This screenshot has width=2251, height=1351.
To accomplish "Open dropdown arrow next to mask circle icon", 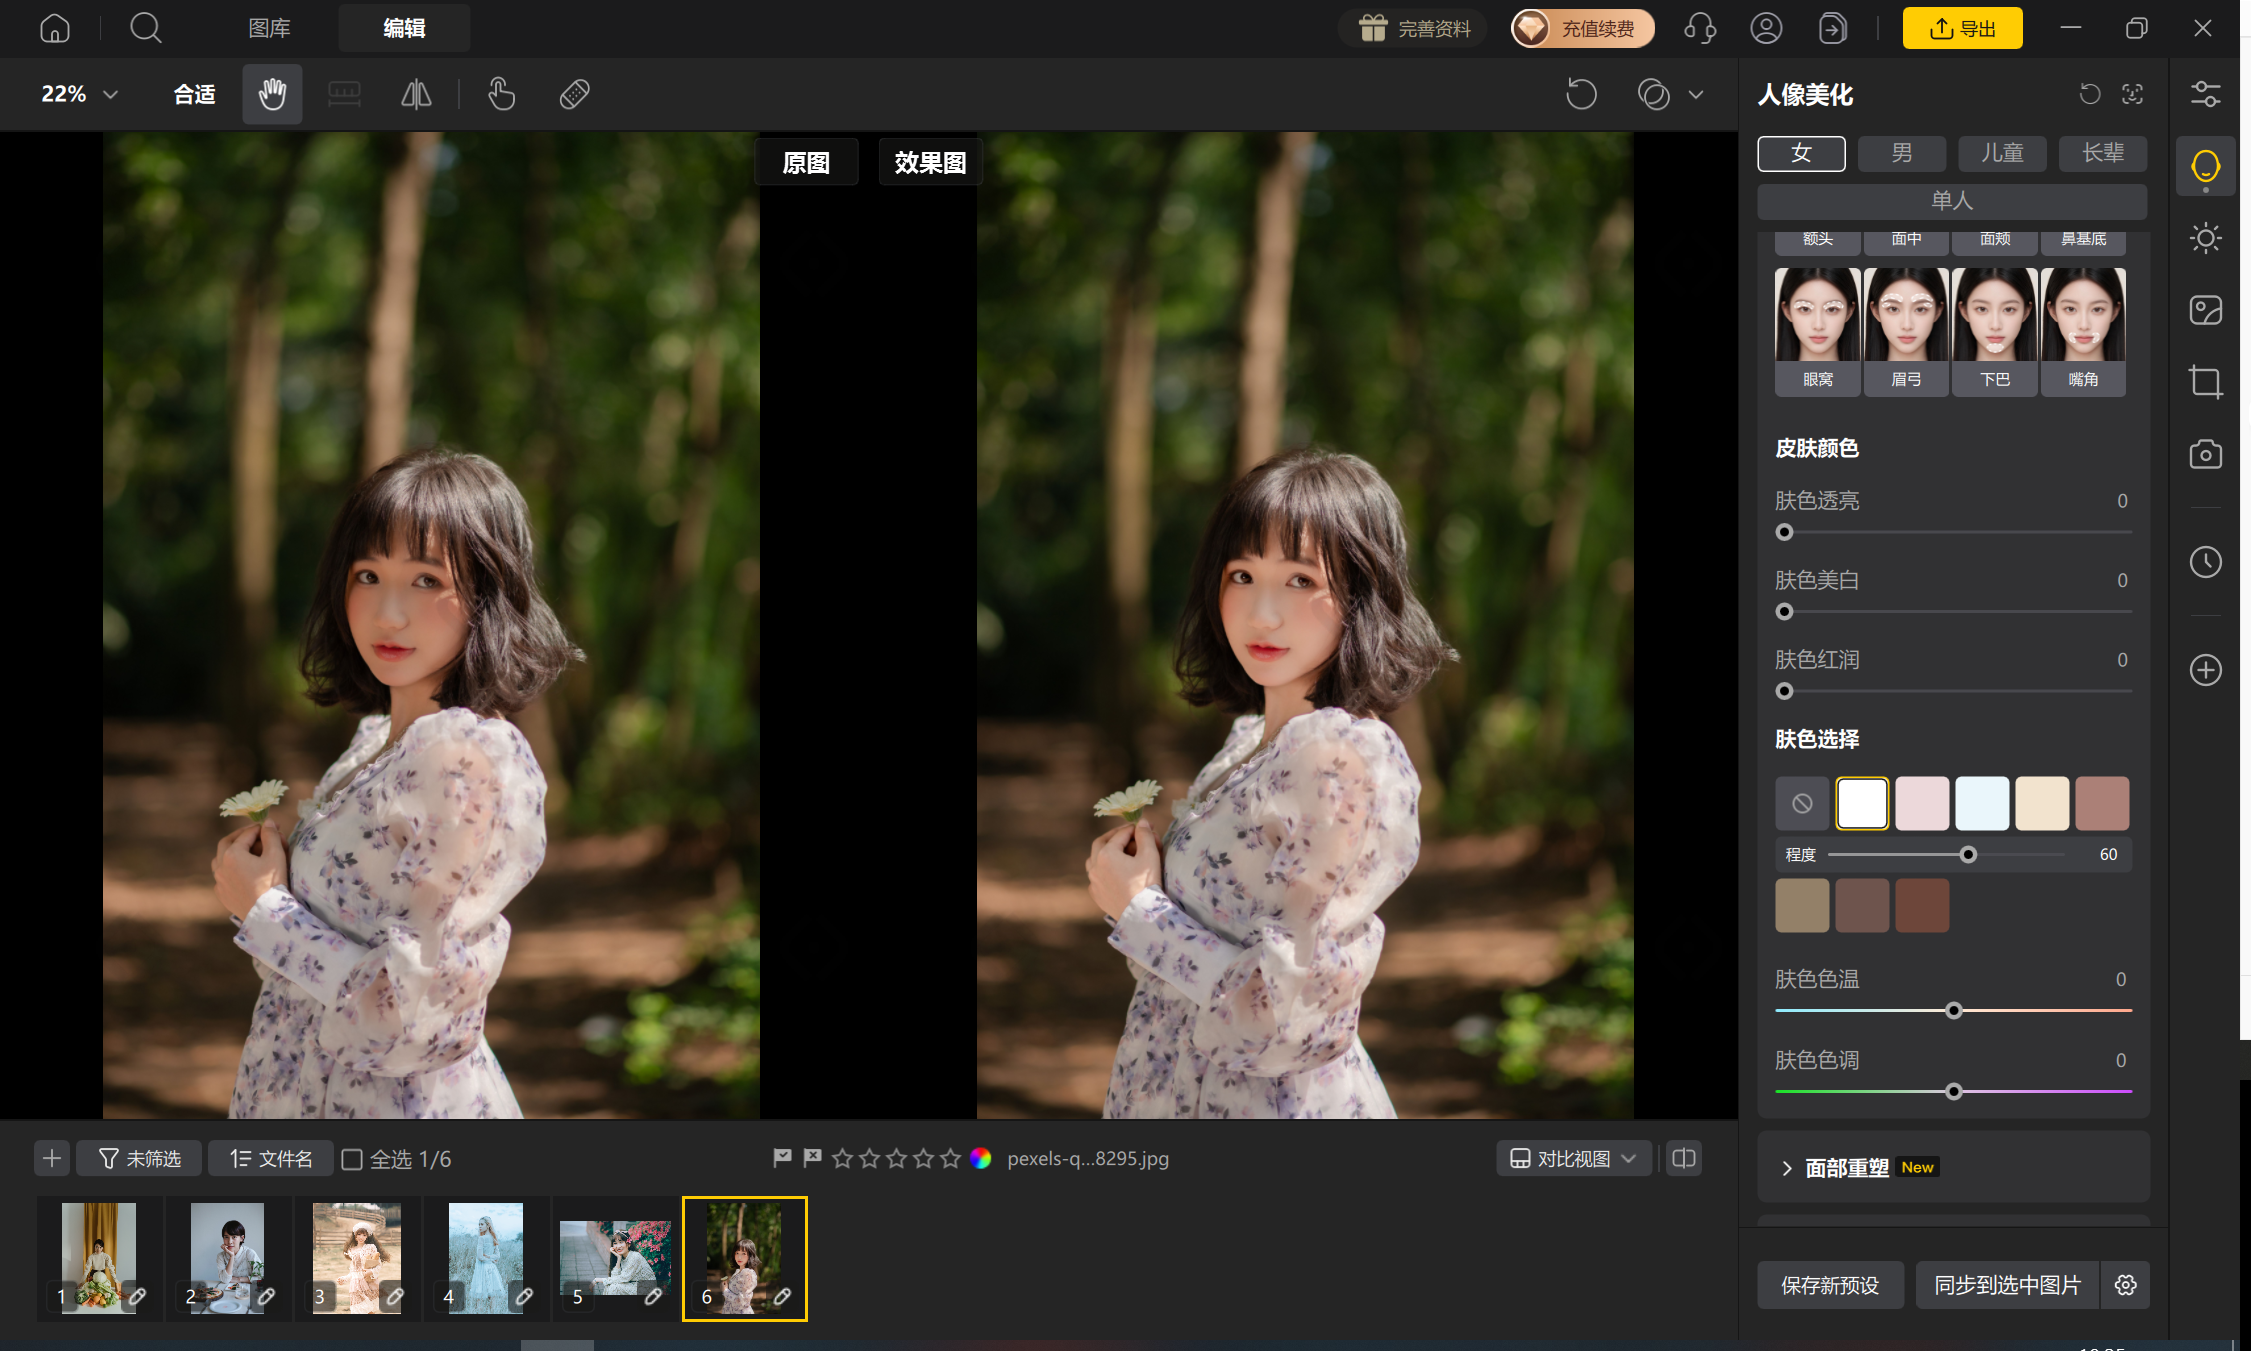I will click(1696, 95).
